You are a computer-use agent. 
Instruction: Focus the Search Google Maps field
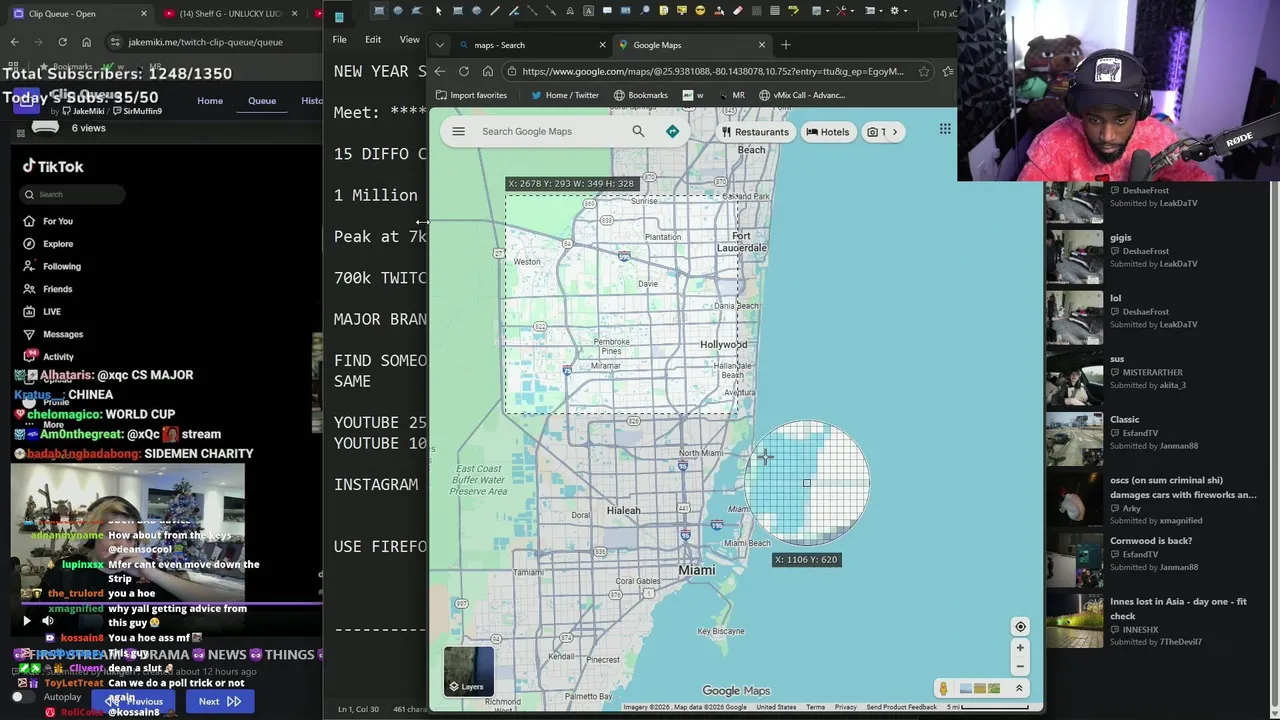click(552, 131)
